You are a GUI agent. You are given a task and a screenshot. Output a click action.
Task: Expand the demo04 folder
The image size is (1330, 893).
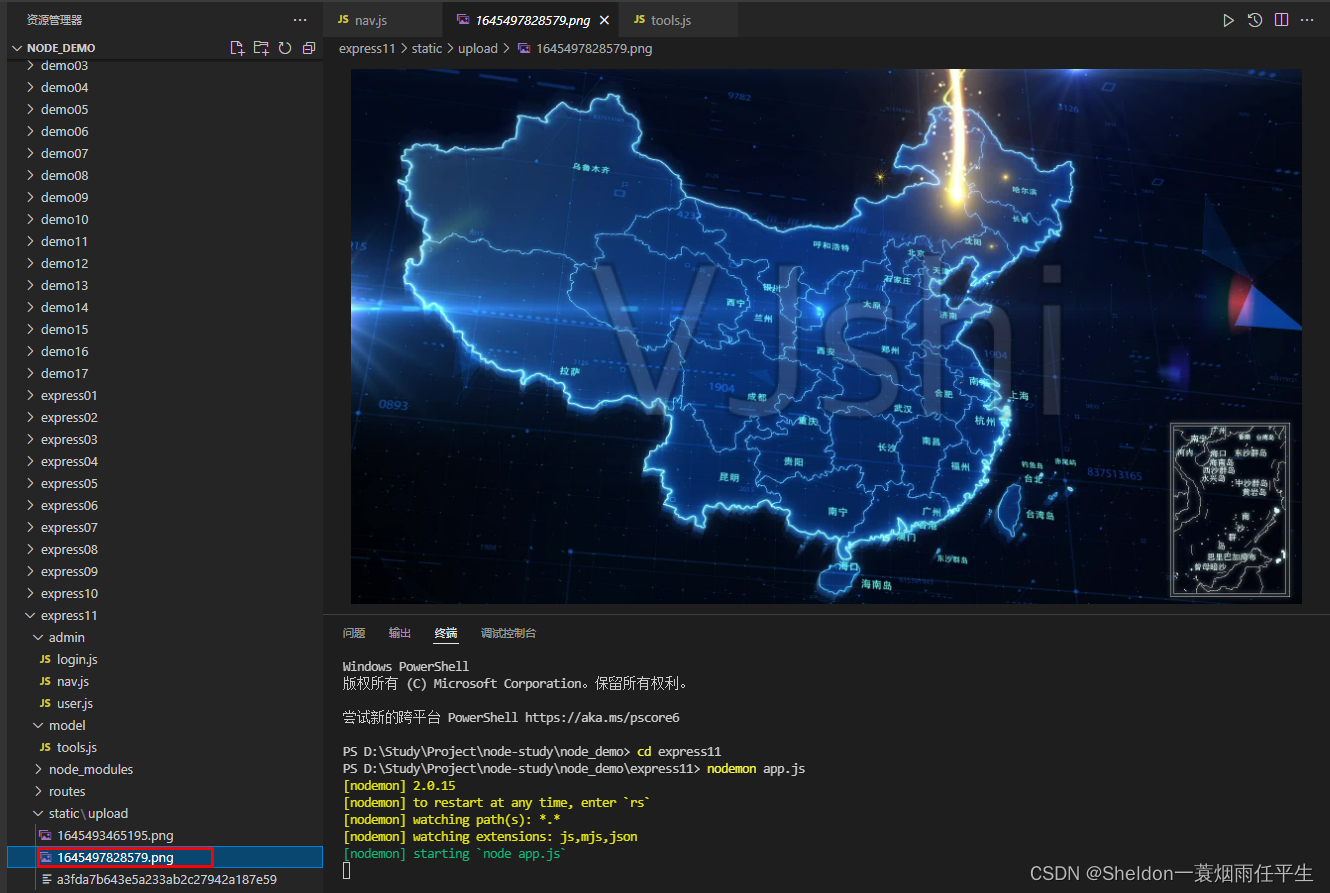point(165,87)
